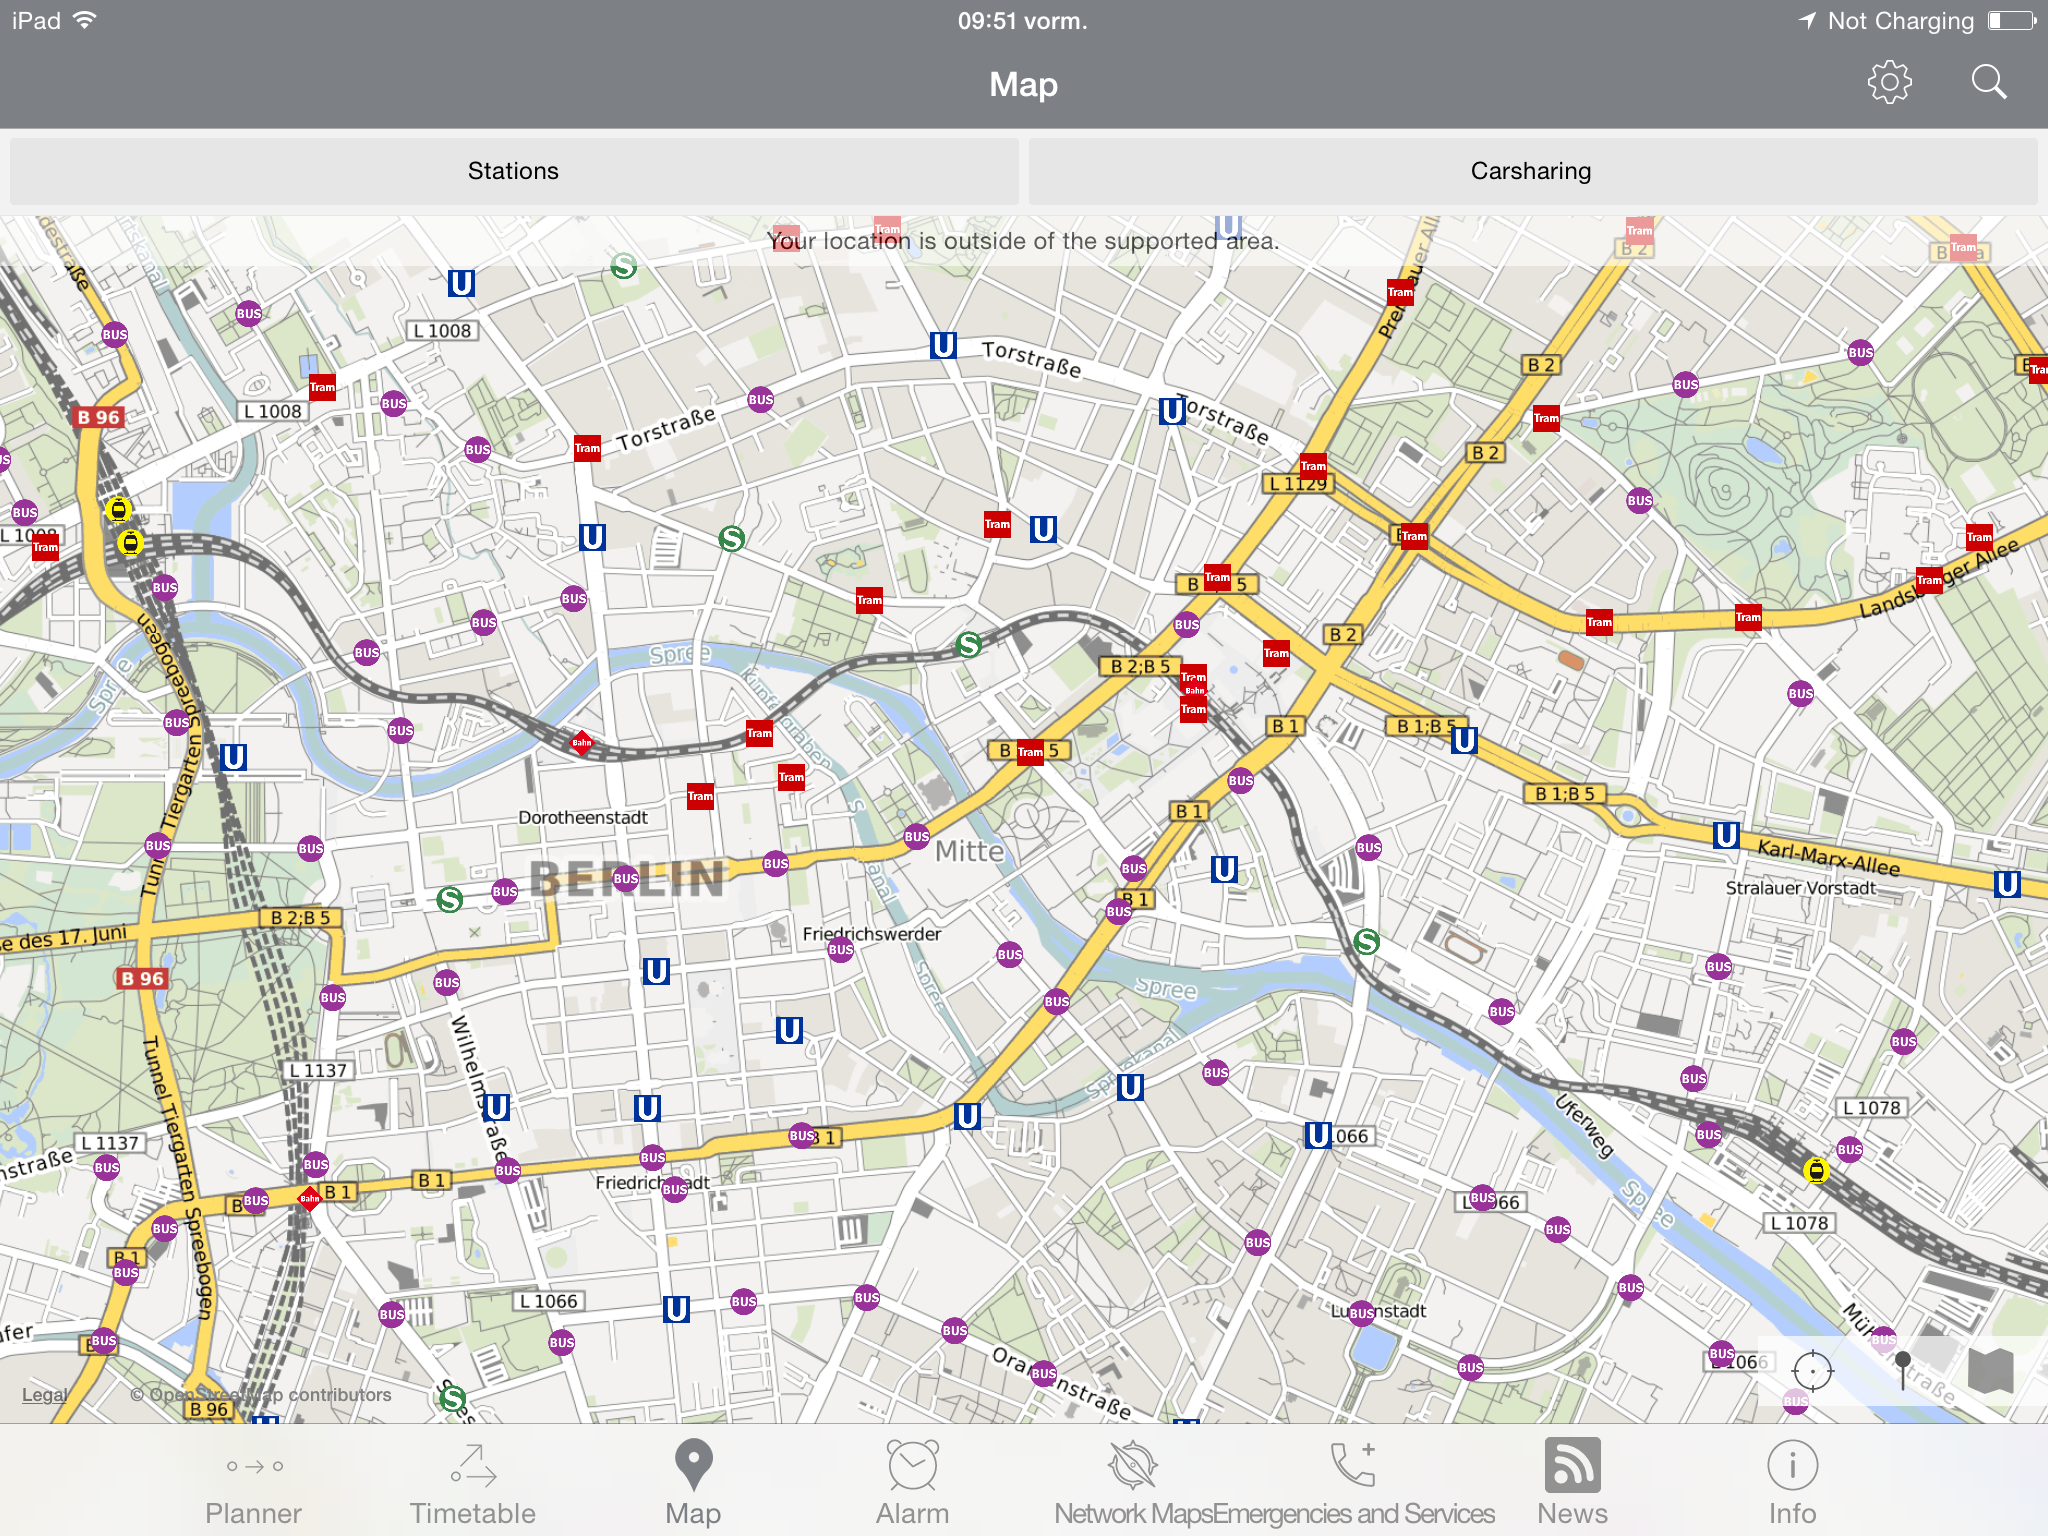Tap the bus marker overlapping BERLIN label
Screen dimensions: 2048x1536
coord(626,879)
